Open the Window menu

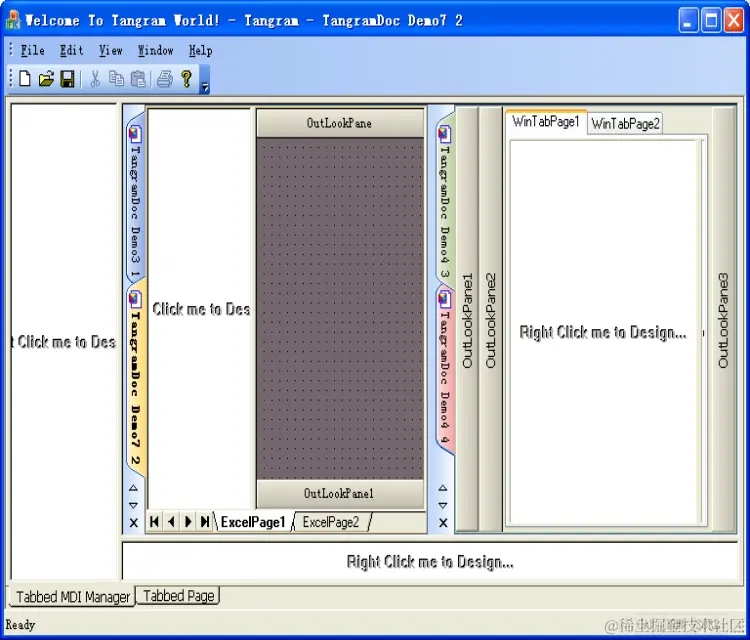(x=155, y=50)
